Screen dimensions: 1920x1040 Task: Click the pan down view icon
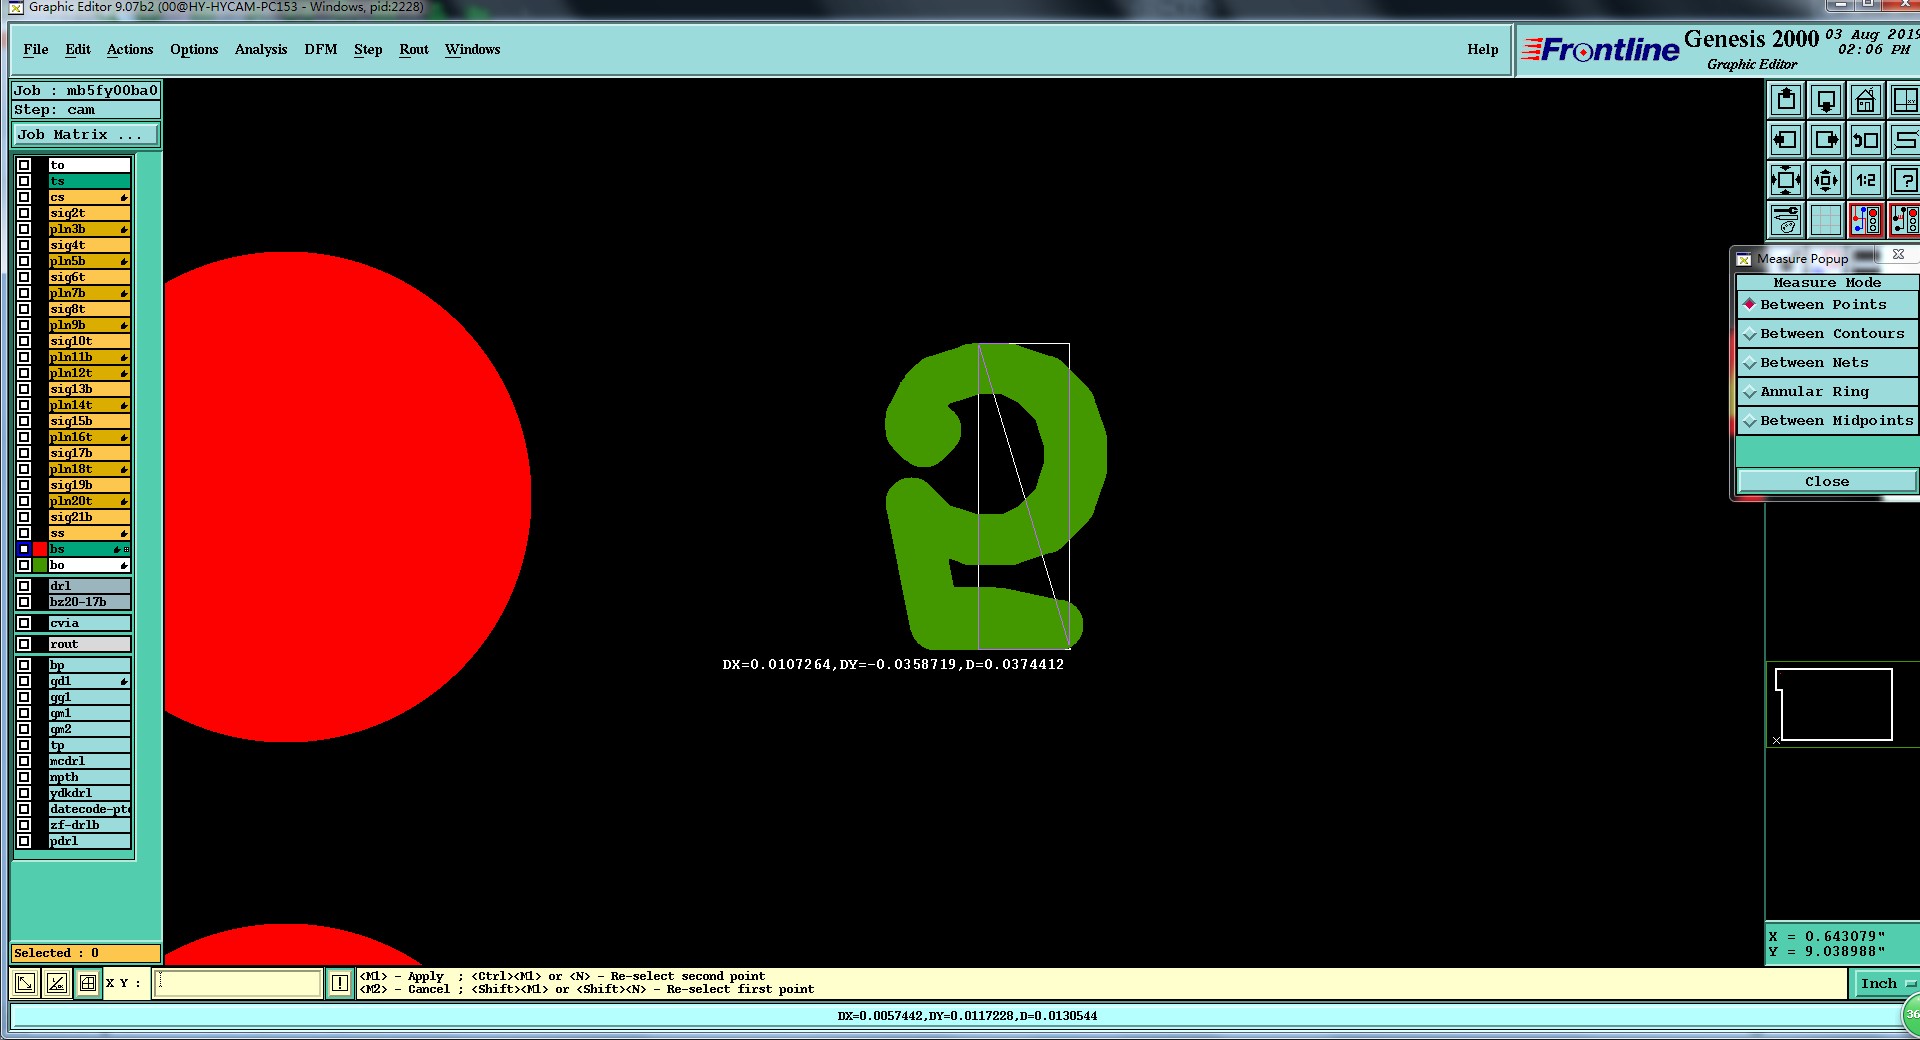1826,100
